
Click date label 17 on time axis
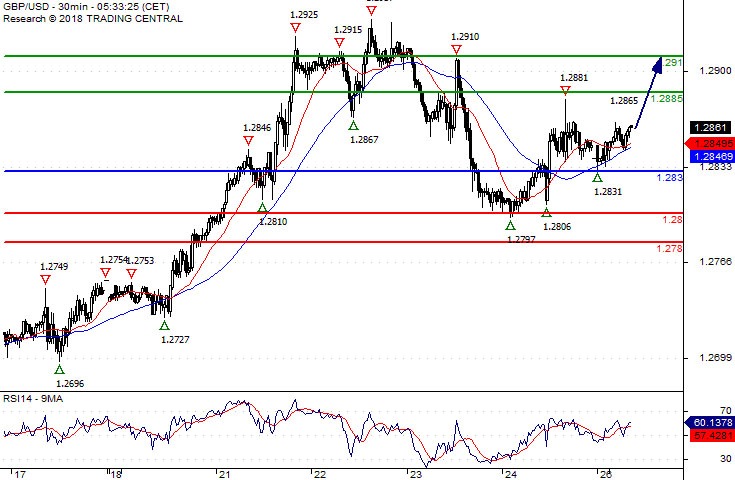click(21, 474)
